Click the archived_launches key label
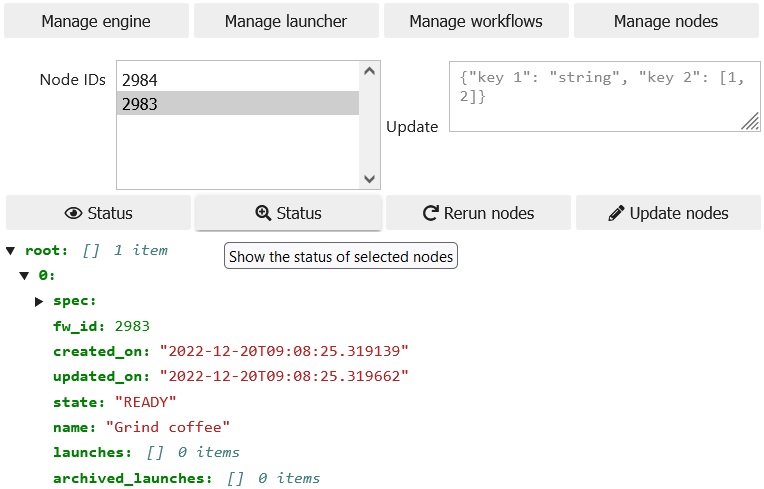 [x=133, y=478]
